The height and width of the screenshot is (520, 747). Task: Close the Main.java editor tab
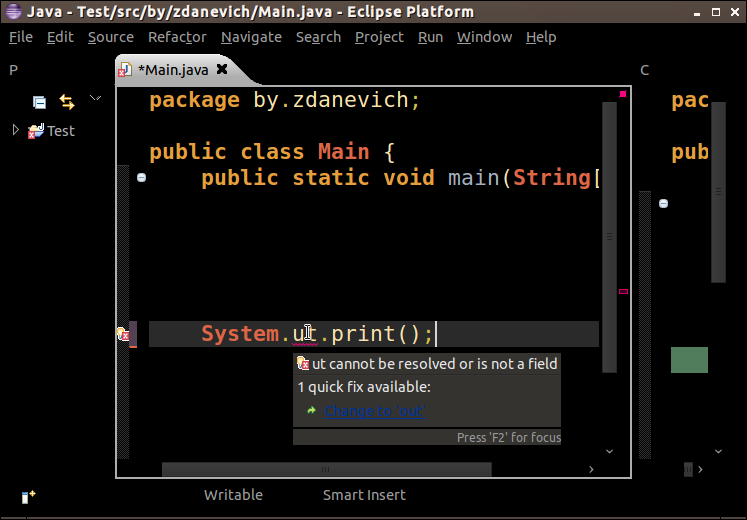point(222,69)
